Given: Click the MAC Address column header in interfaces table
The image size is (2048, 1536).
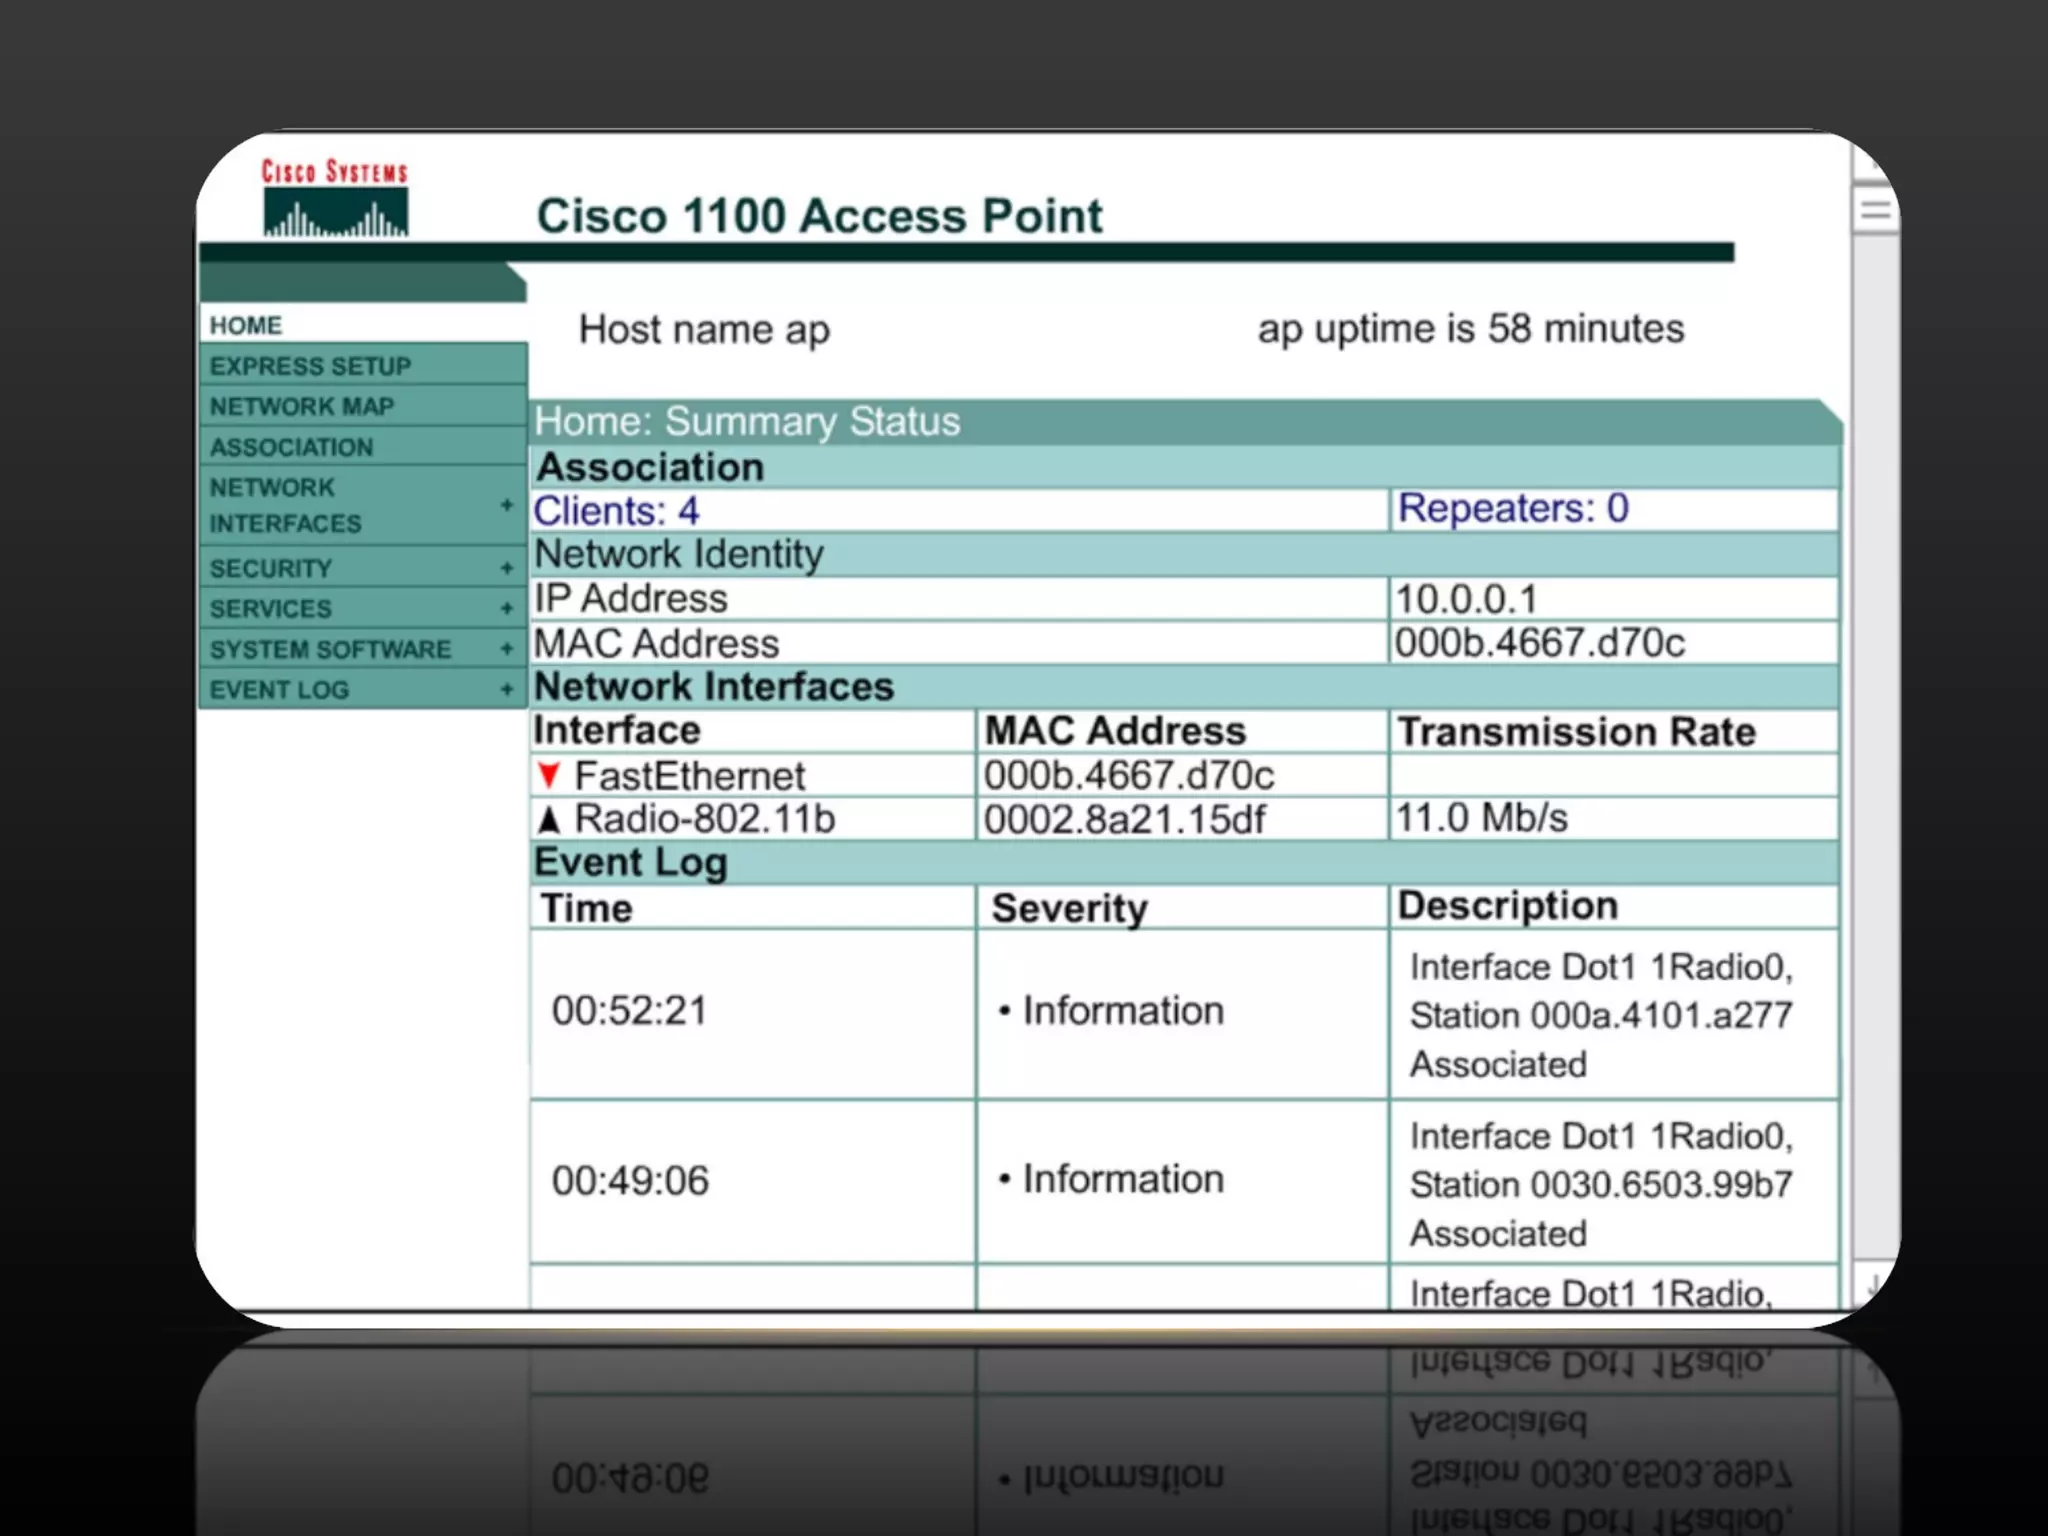Looking at the screenshot, I should point(1115,730).
